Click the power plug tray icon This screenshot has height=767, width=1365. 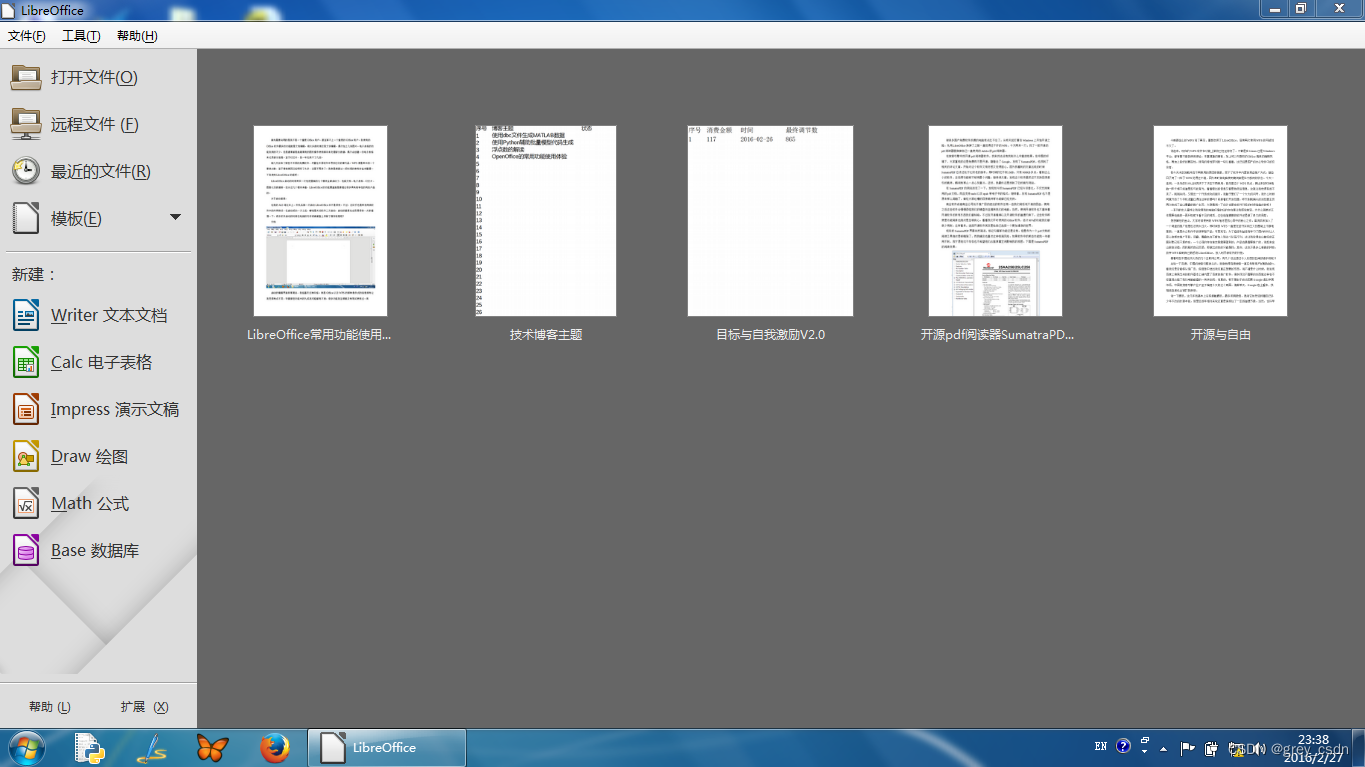click(x=1212, y=748)
